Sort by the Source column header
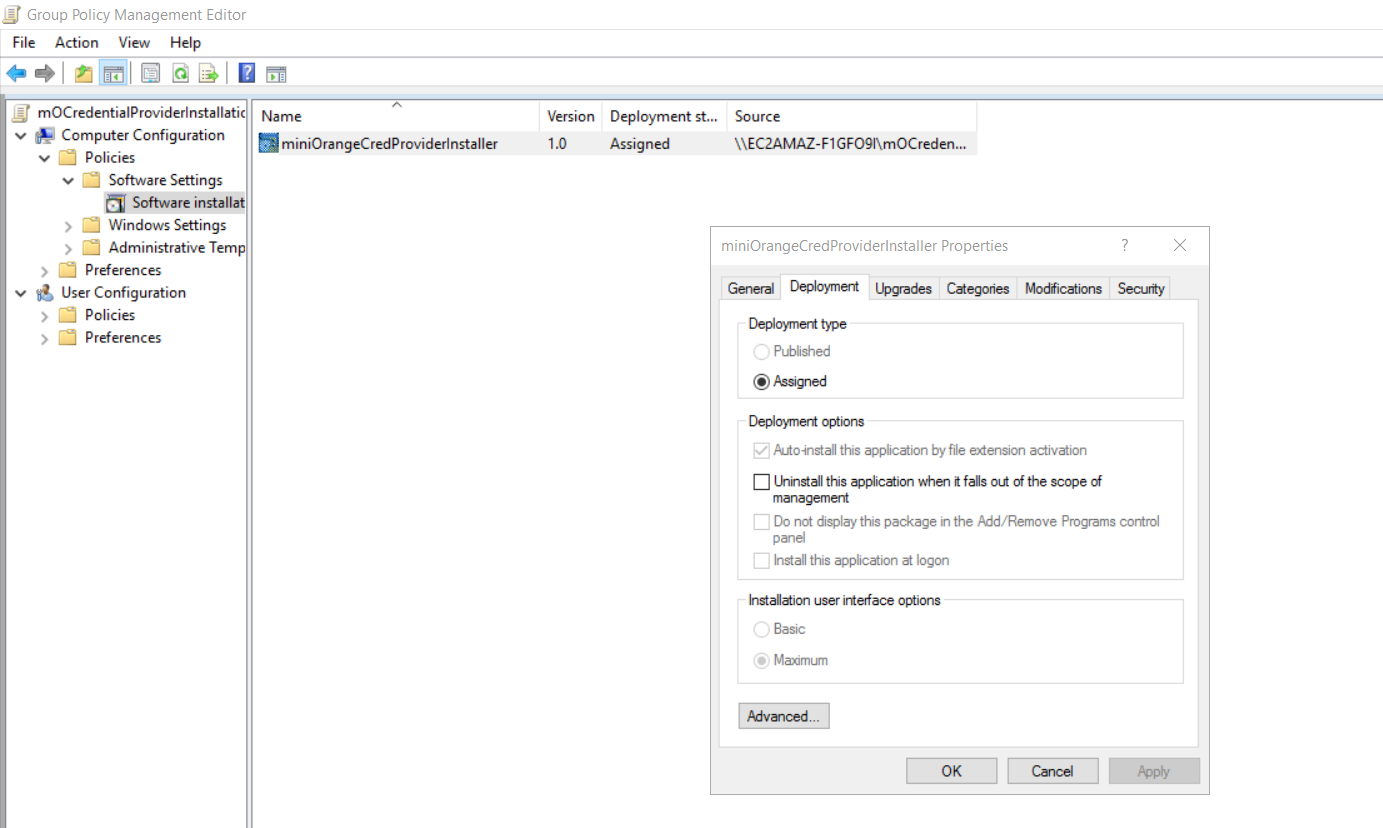The width and height of the screenshot is (1383, 828). pos(852,116)
